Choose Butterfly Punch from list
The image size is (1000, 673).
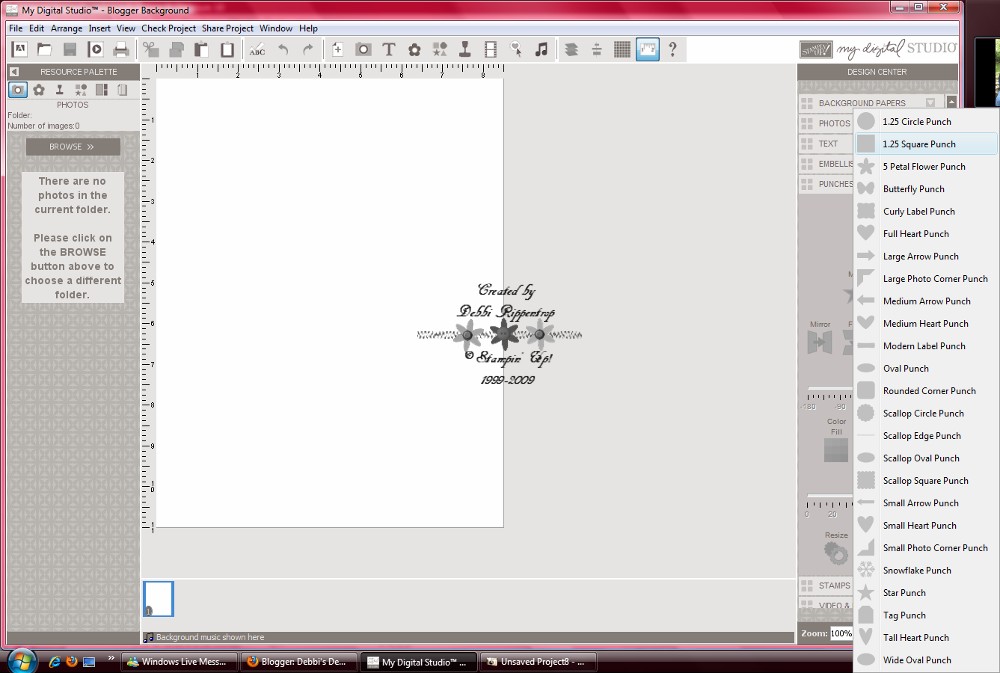(926, 189)
